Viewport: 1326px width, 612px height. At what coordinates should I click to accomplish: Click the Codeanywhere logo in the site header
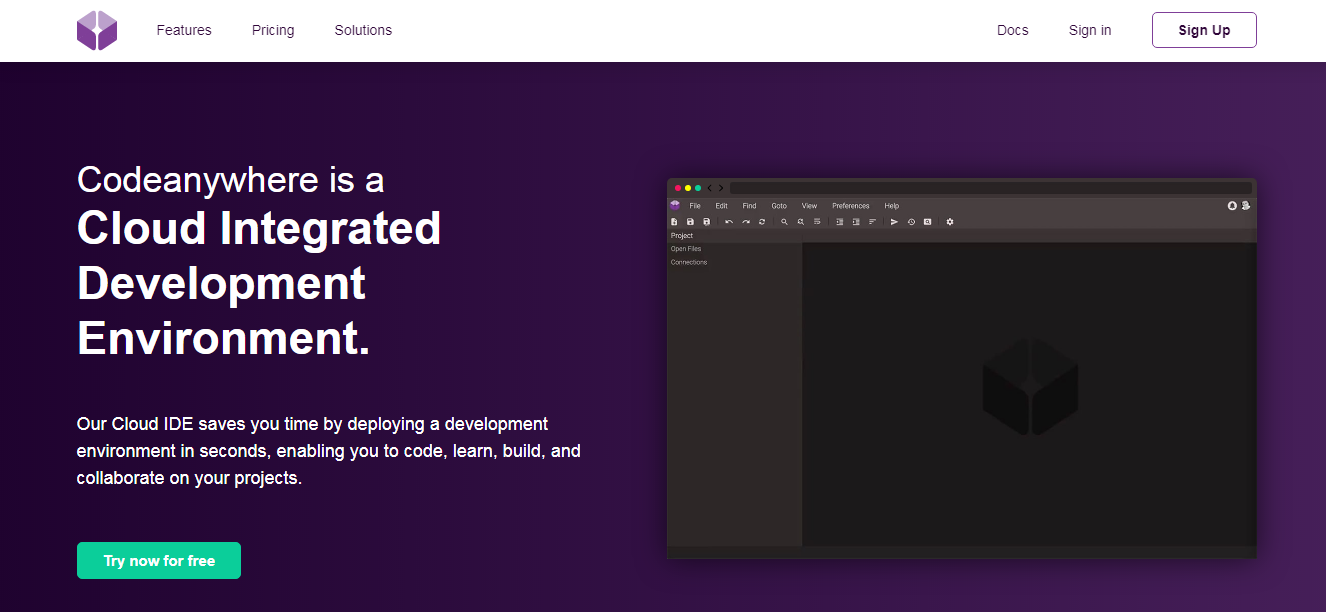coord(97,30)
